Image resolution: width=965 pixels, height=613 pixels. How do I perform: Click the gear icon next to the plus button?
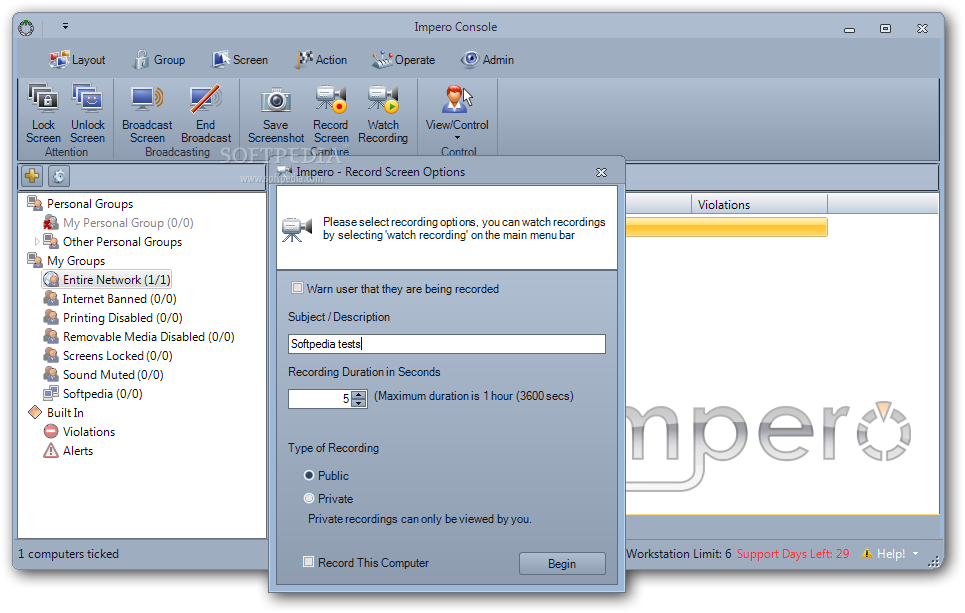tap(59, 176)
